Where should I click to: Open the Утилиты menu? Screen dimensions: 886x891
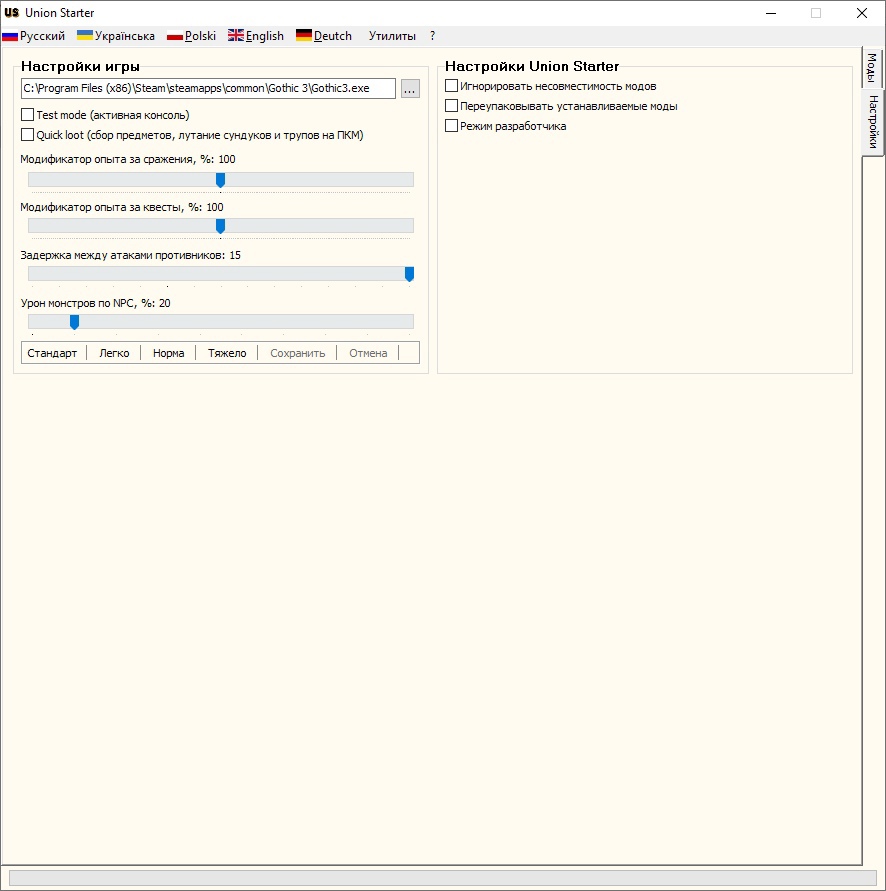392,36
